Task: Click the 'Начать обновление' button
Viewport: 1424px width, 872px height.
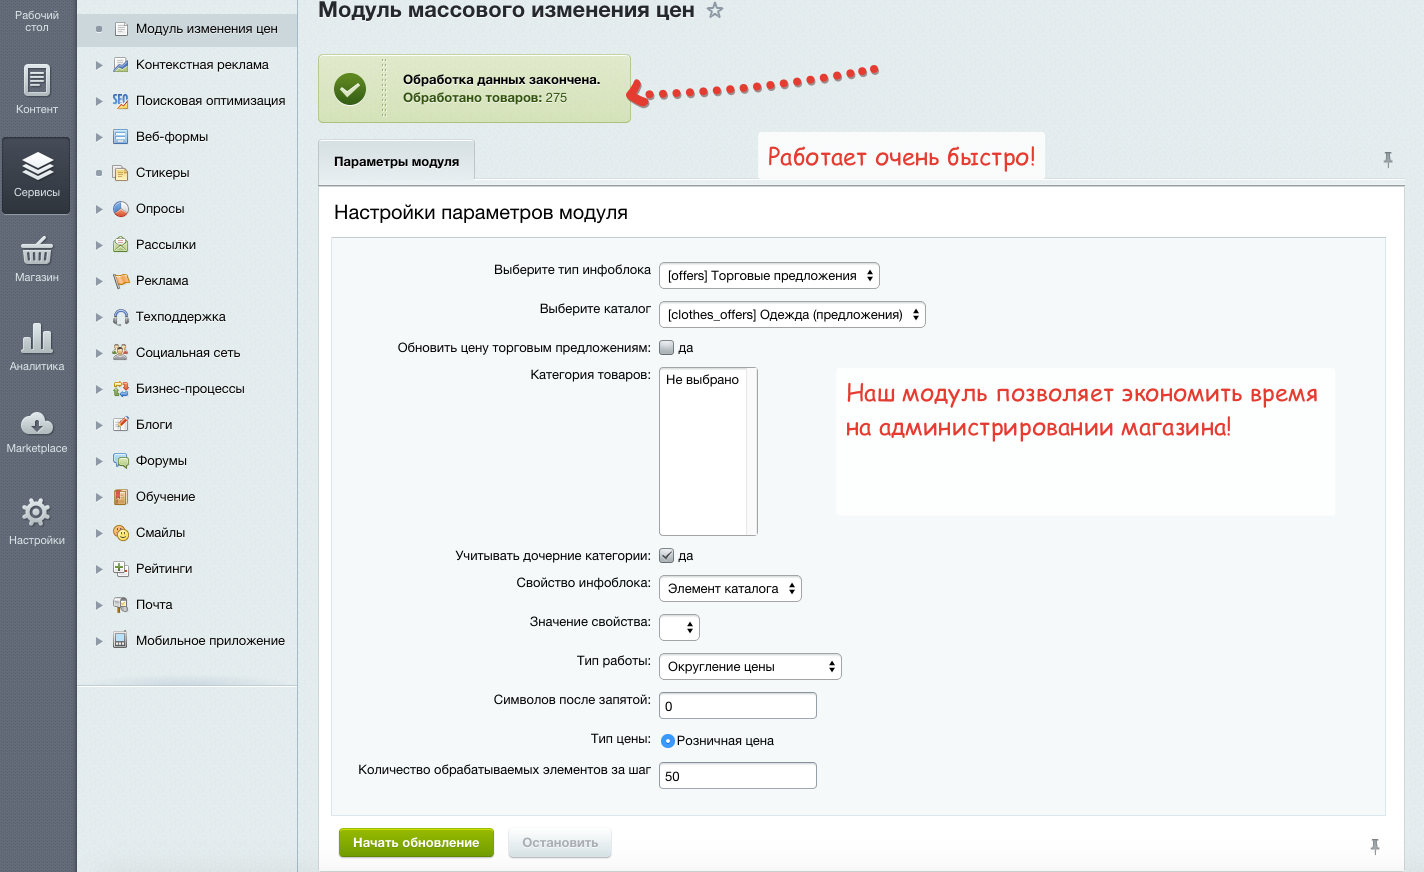Action: click(x=416, y=842)
